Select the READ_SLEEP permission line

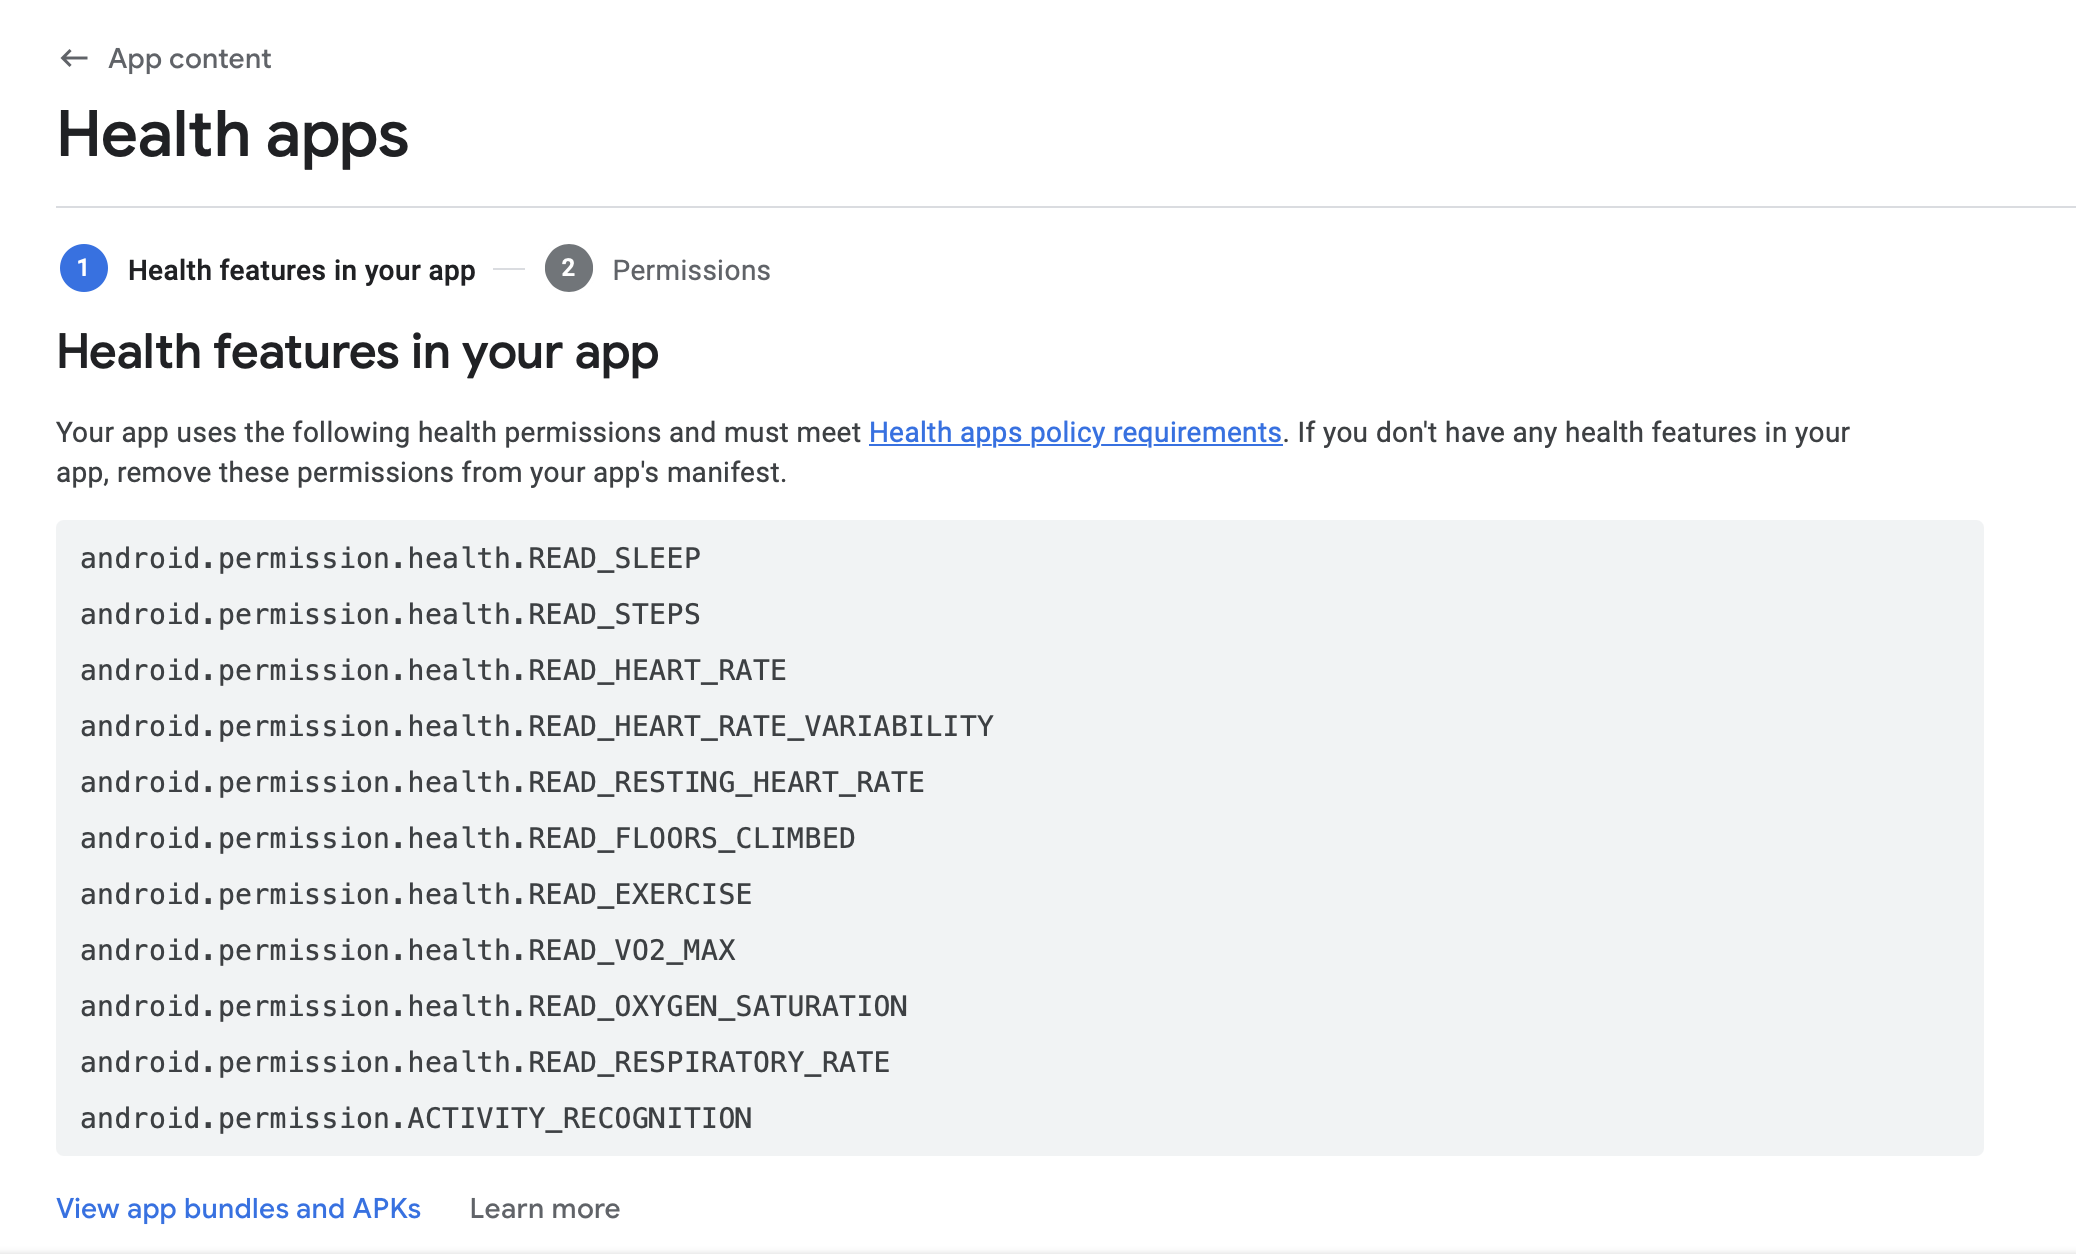[x=390, y=558]
